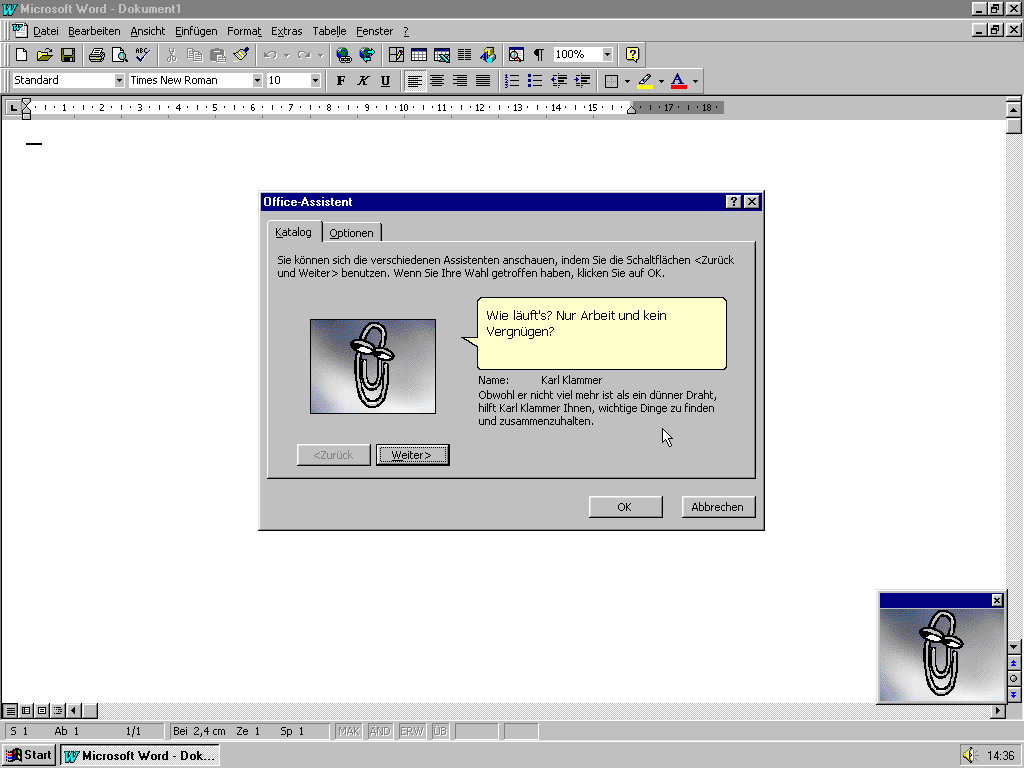The width and height of the screenshot is (1024, 768).
Task: Select the Katalog tab
Action: tap(294, 232)
